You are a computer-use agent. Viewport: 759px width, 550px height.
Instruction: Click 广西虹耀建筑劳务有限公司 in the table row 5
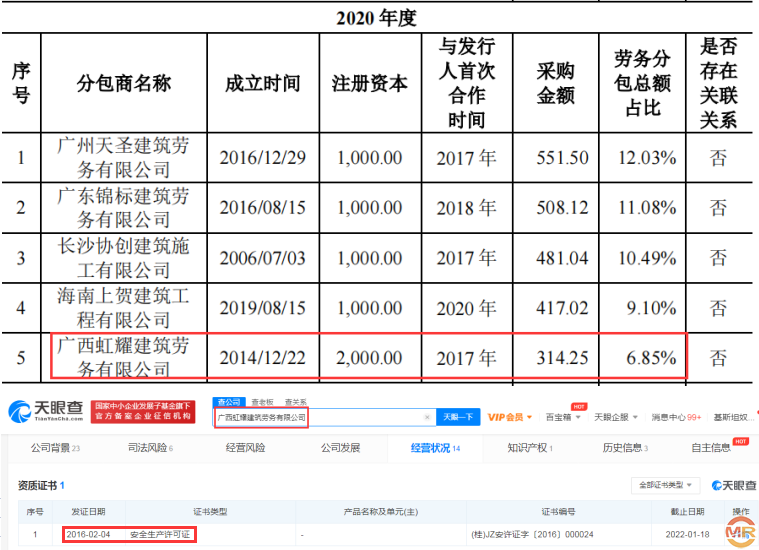pos(123,358)
